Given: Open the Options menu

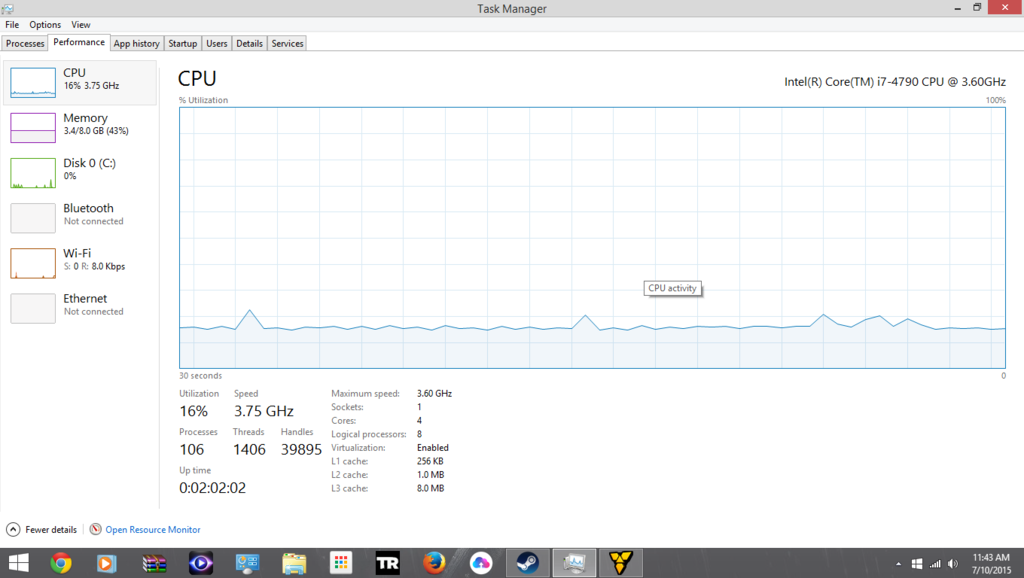Looking at the screenshot, I should (45, 24).
